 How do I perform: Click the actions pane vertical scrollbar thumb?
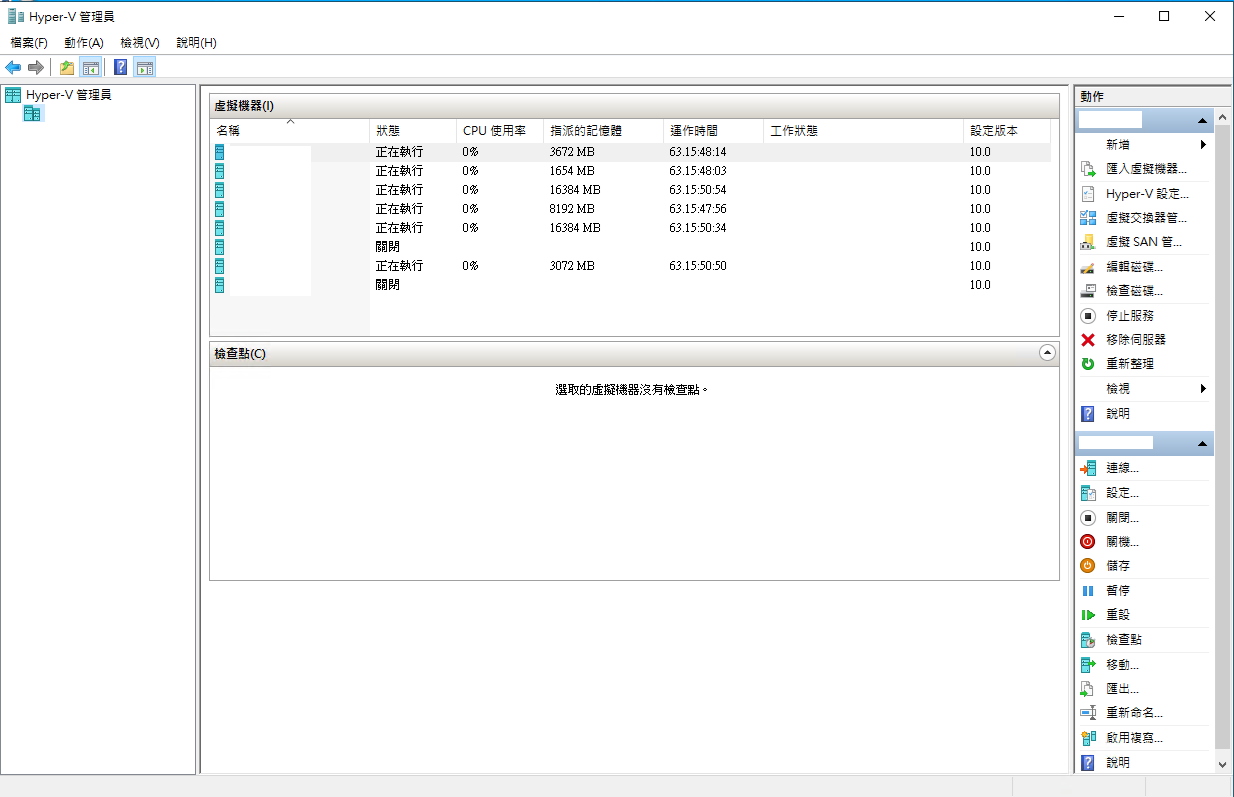[x=1221, y=437]
